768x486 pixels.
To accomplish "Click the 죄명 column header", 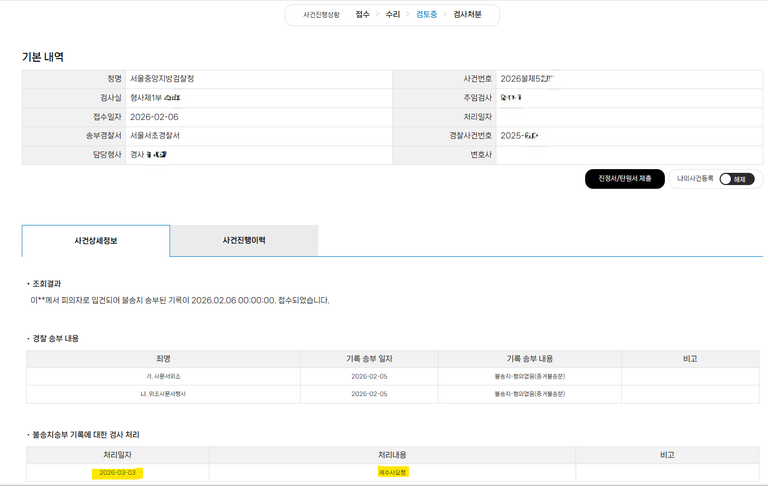I will [x=164, y=358].
